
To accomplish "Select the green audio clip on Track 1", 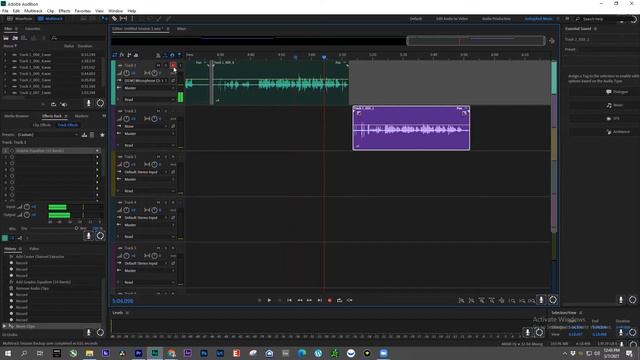I will [x=280, y=82].
